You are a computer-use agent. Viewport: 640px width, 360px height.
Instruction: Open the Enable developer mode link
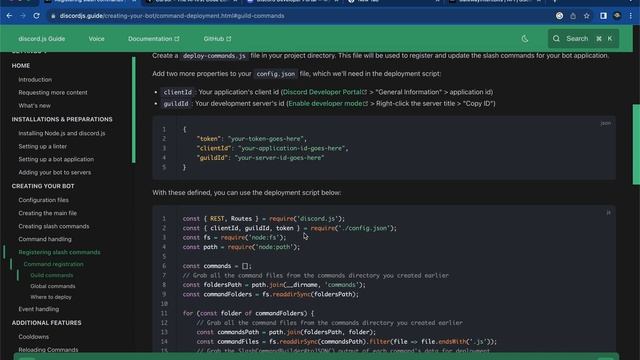[x=328, y=104]
